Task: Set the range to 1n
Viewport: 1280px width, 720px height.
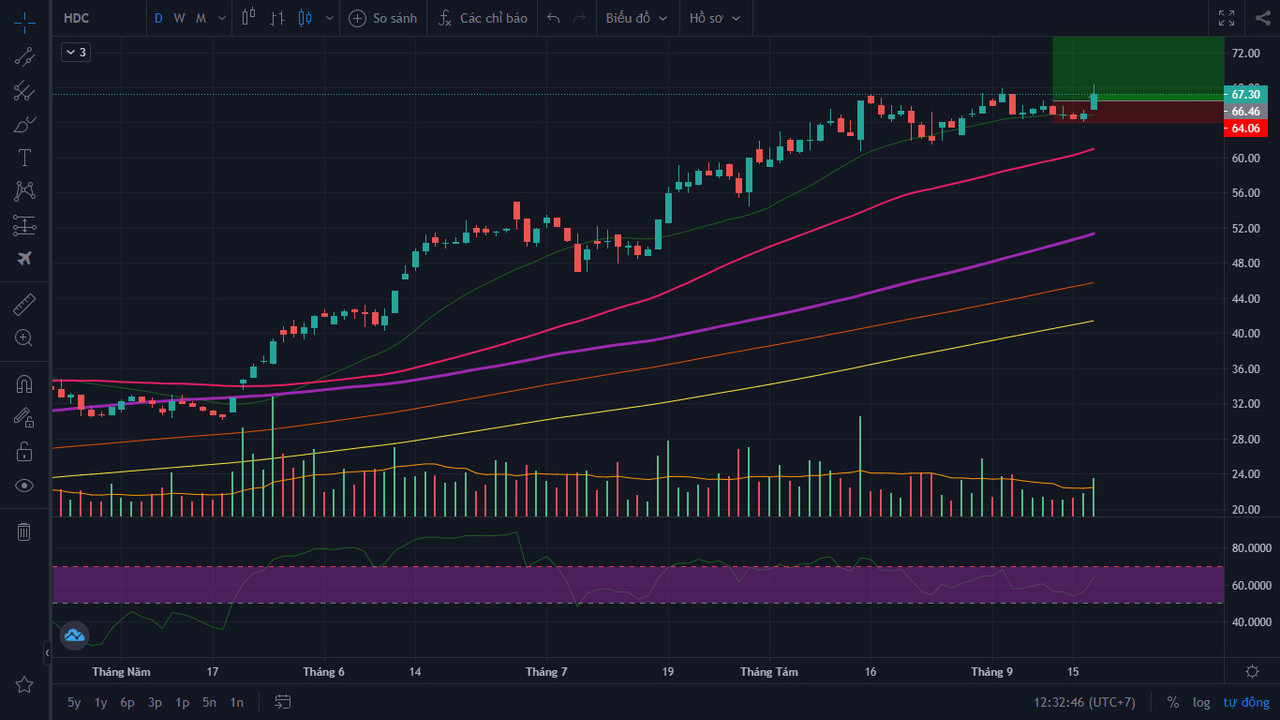Action: point(237,702)
